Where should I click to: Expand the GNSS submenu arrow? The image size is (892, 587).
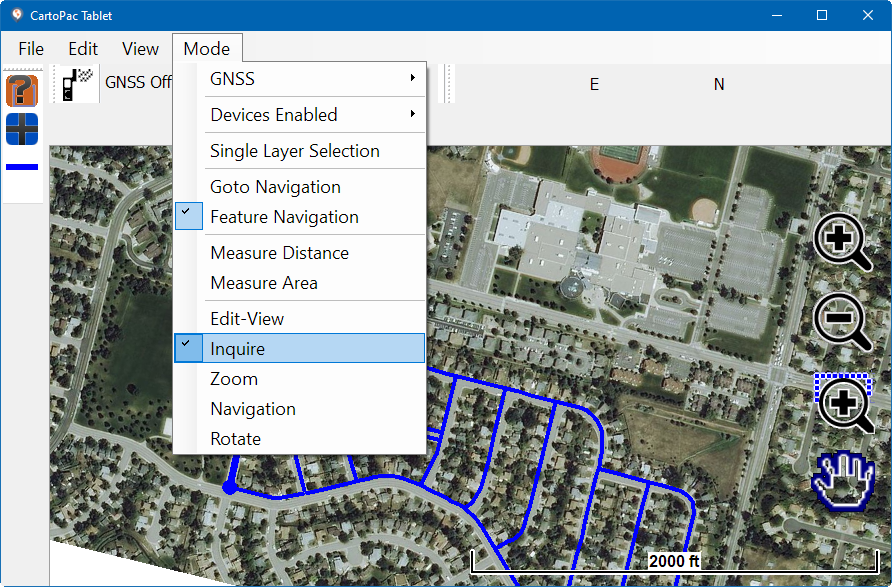[412, 79]
